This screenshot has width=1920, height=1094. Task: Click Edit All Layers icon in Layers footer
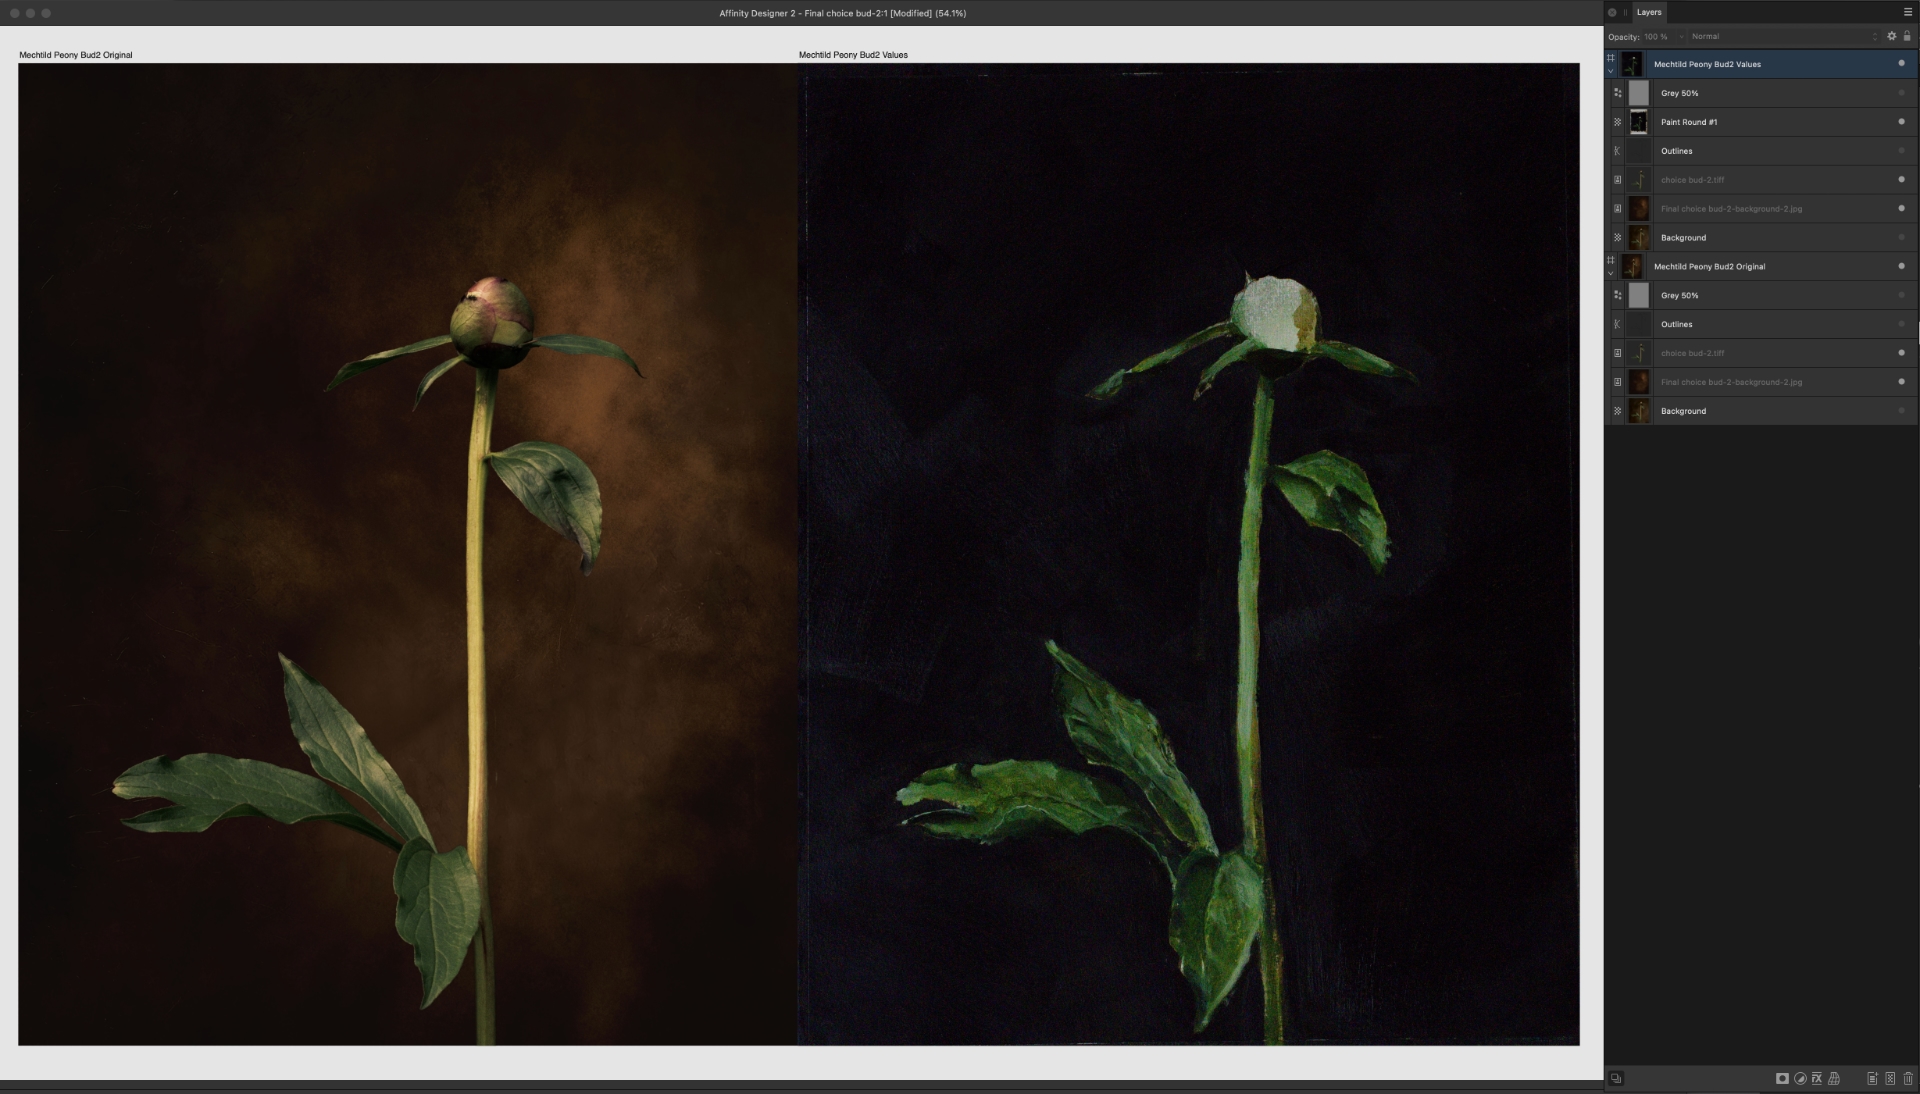coord(1616,1078)
